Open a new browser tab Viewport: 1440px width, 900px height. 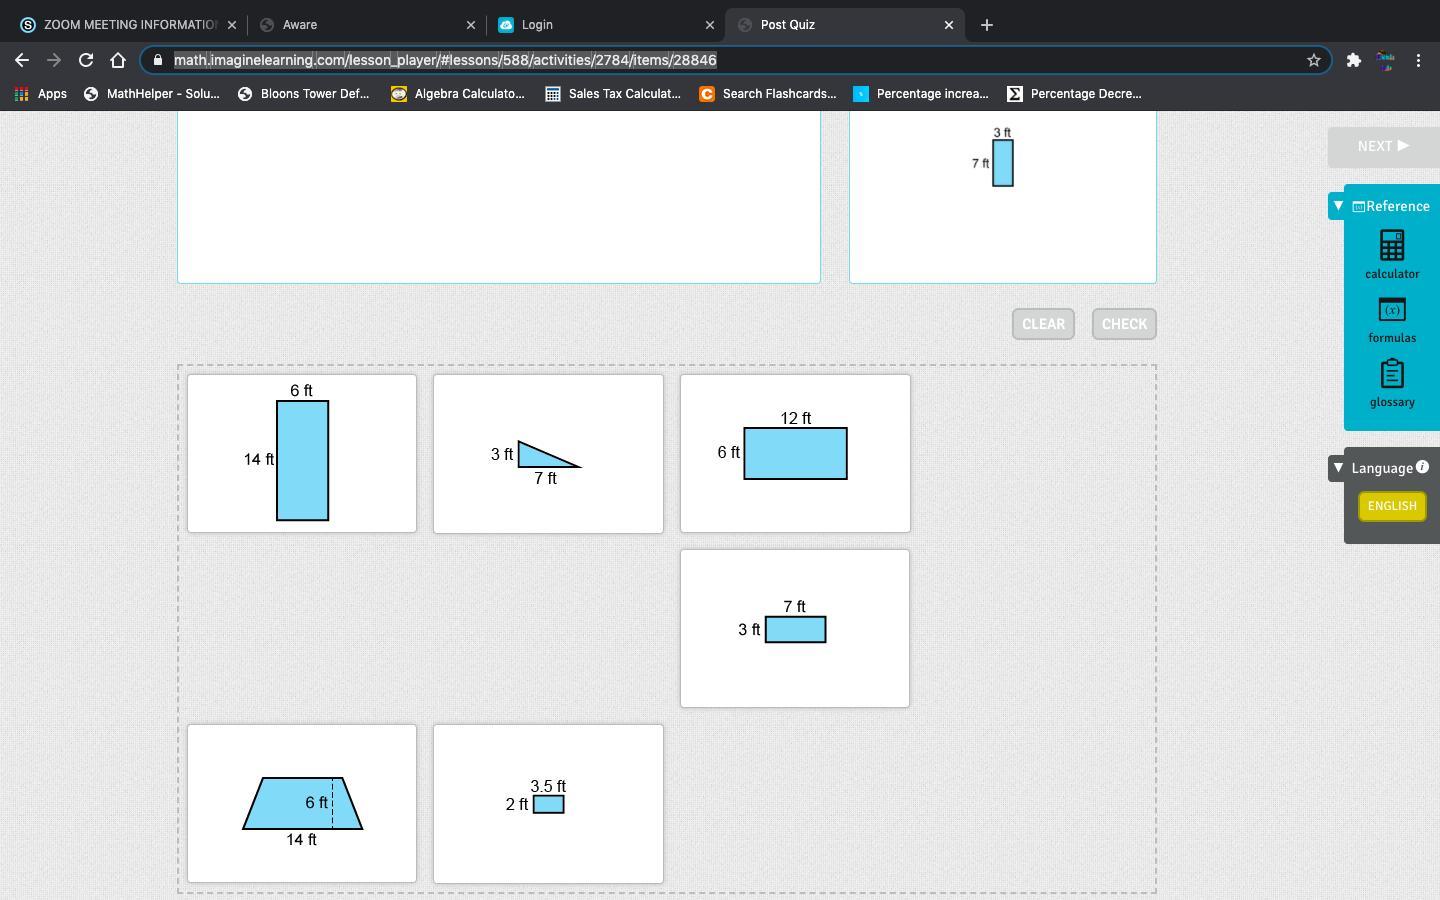click(x=987, y=24)
